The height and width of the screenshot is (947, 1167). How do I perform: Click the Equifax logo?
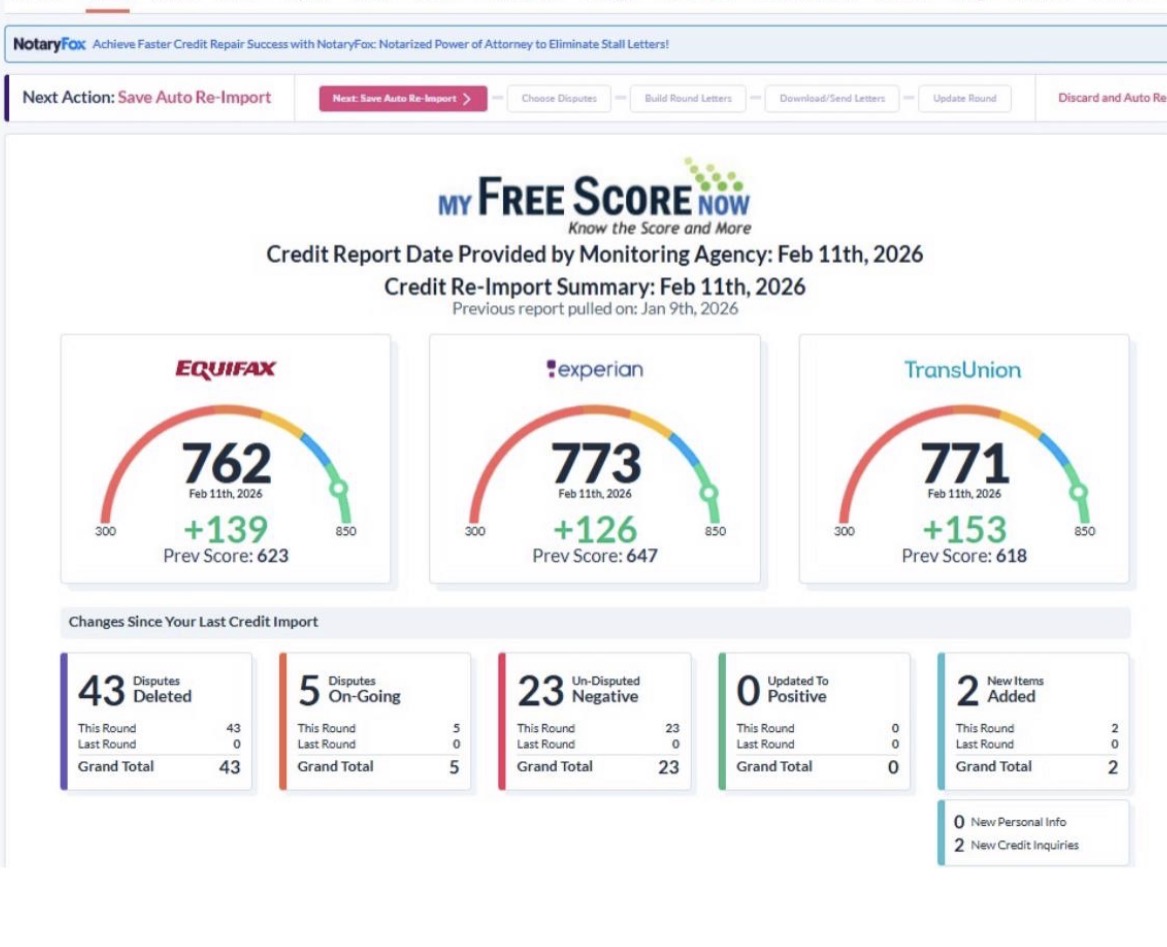click(x=226, y=369)
